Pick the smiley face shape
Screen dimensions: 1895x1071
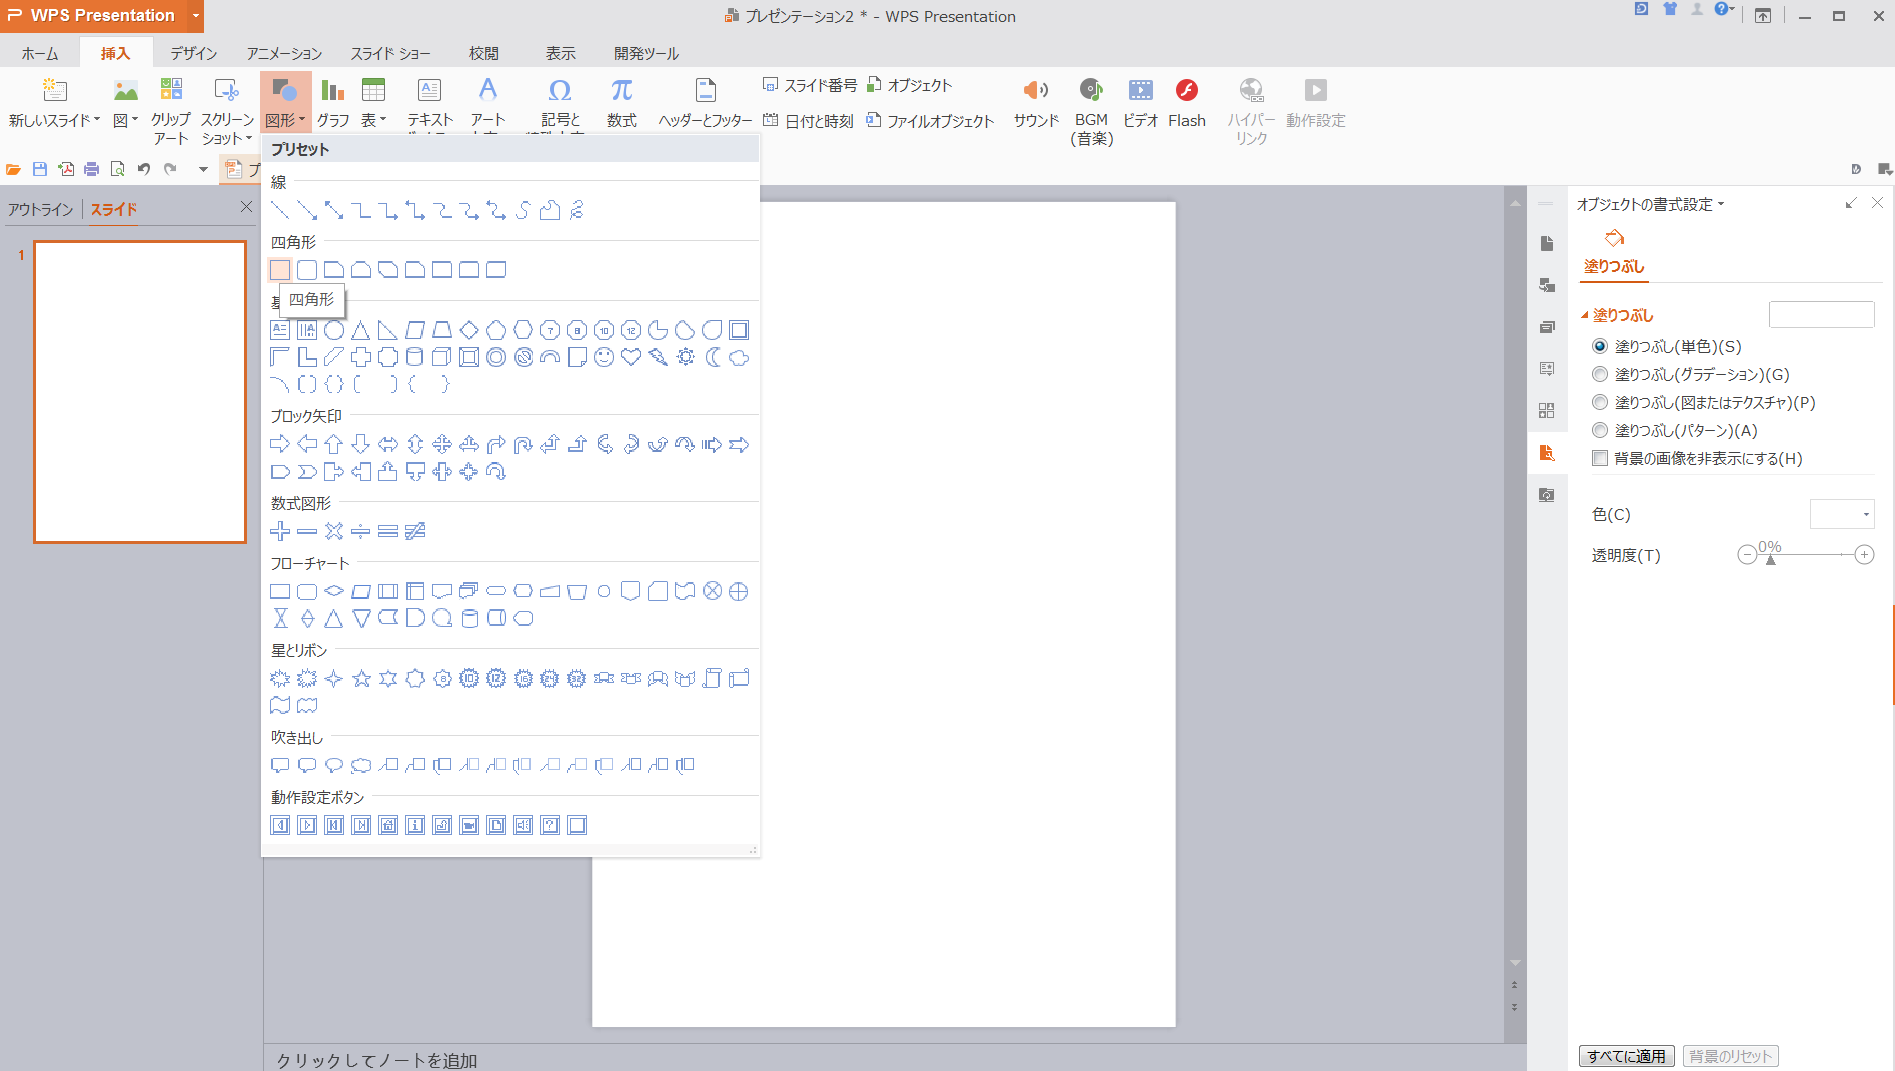click(x=604, y=357)
